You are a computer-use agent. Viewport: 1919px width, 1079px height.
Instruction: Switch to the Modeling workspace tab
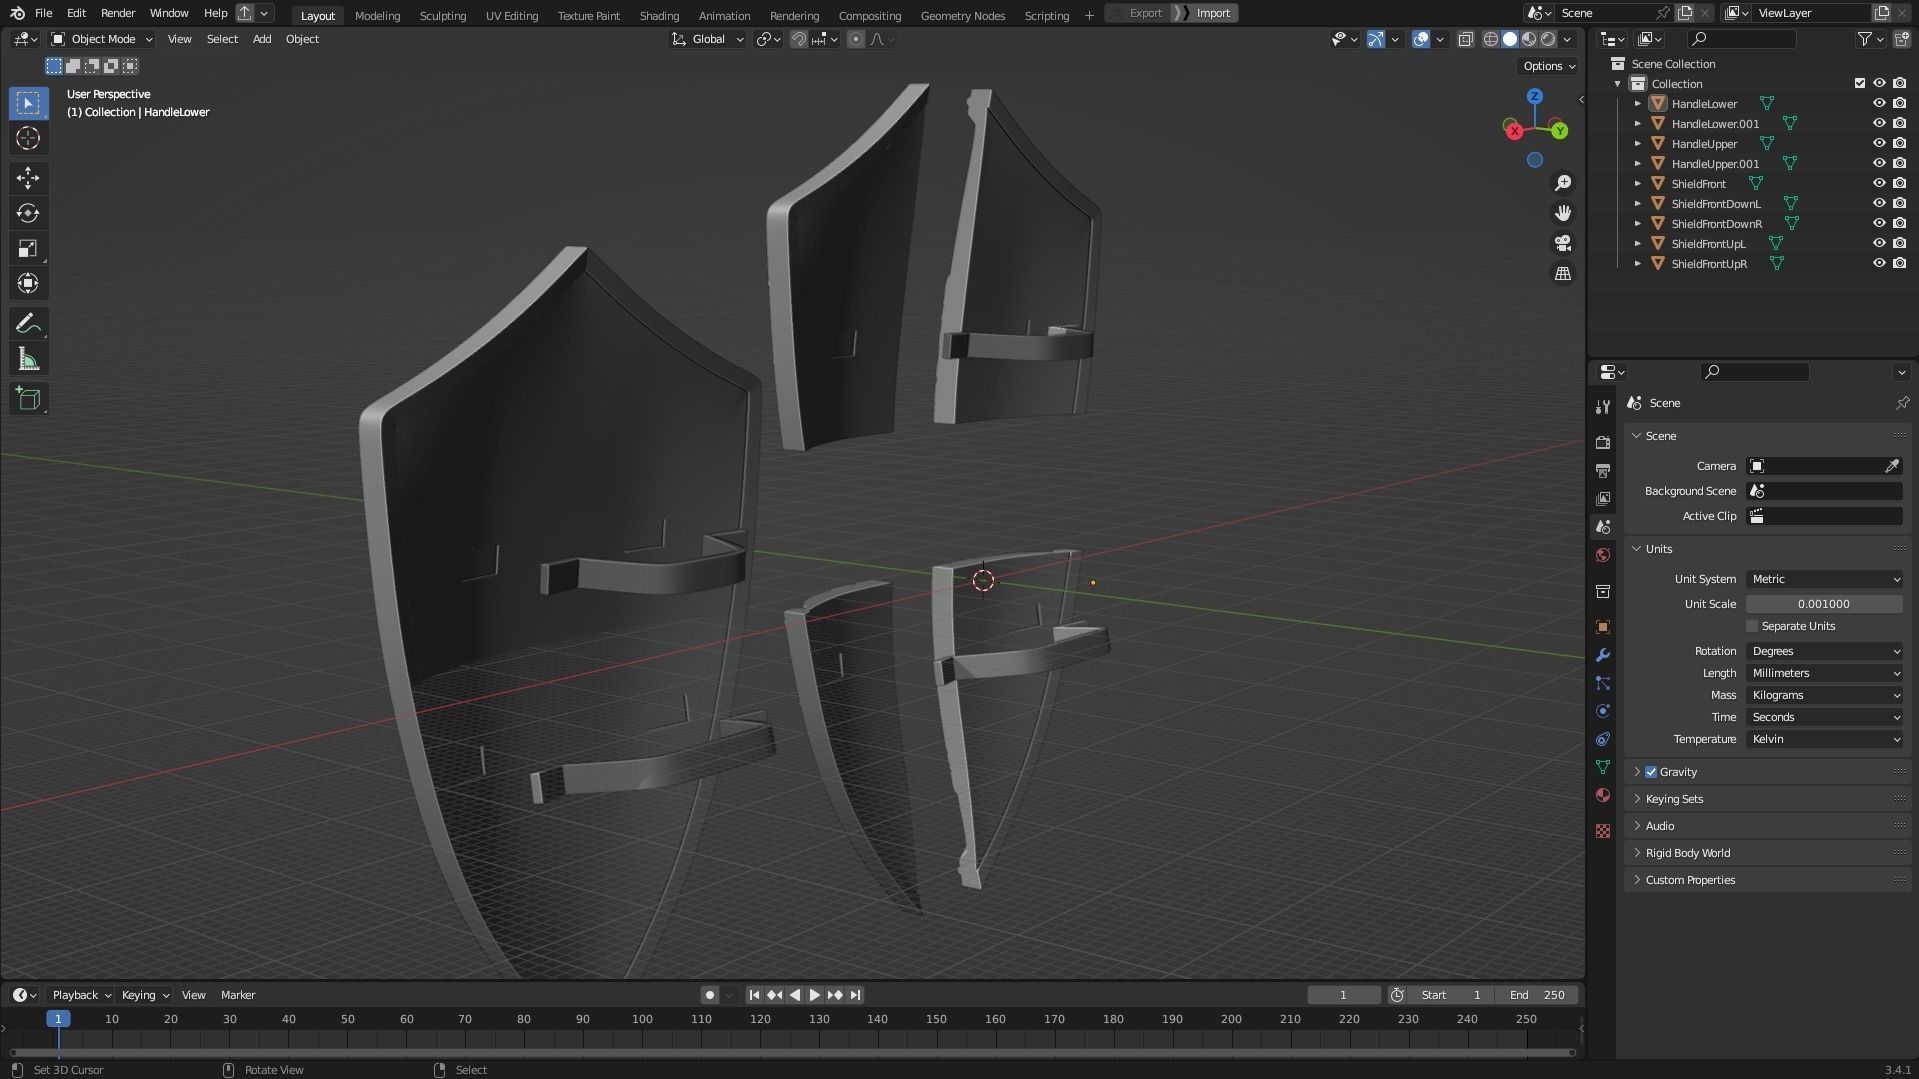click(377, 15)
